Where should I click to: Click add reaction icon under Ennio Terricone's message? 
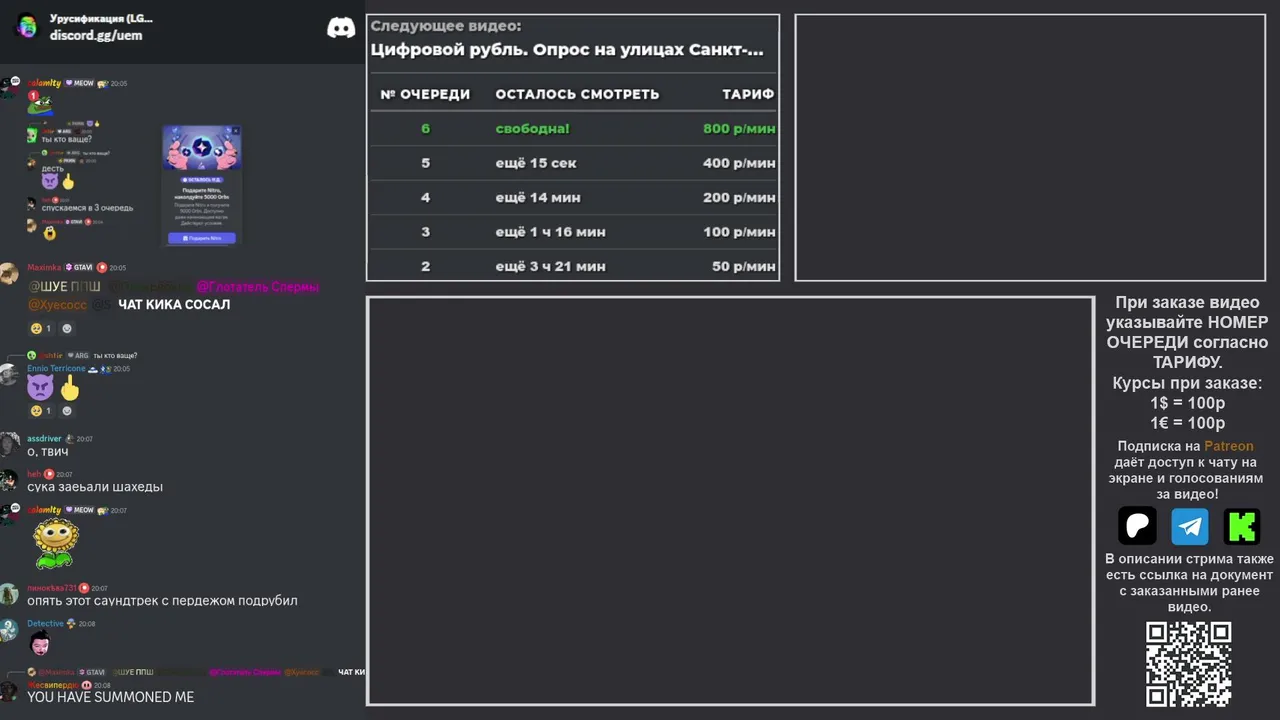coord(67,411)
